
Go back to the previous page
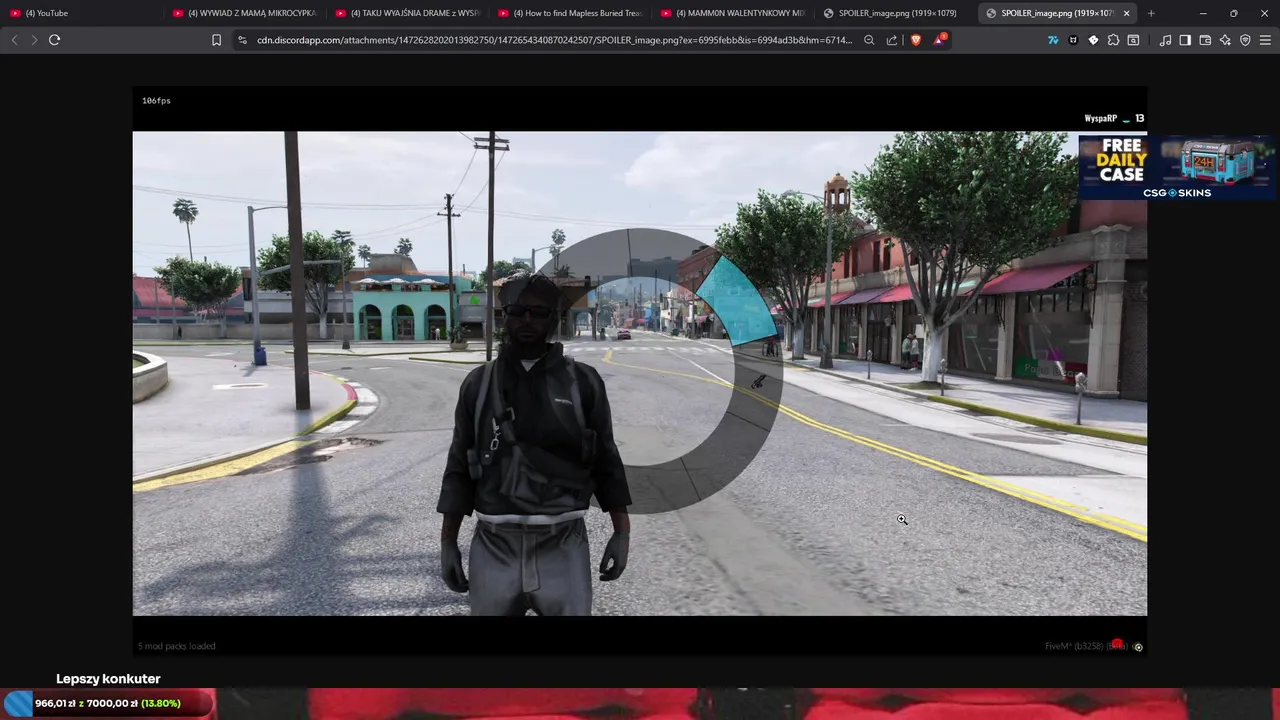[14, 40]
